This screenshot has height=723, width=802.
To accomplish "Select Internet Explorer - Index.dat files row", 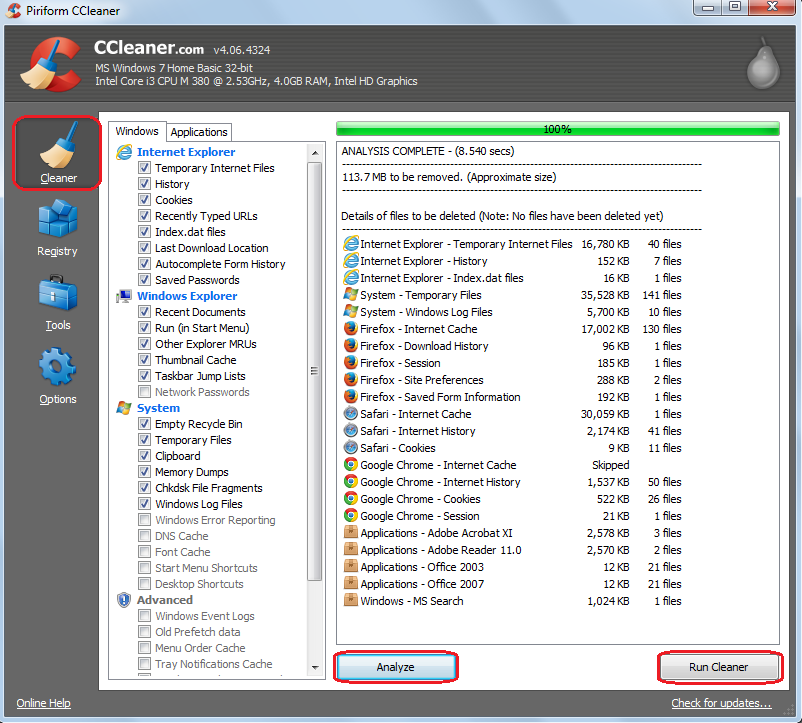I will coord(513,278).
